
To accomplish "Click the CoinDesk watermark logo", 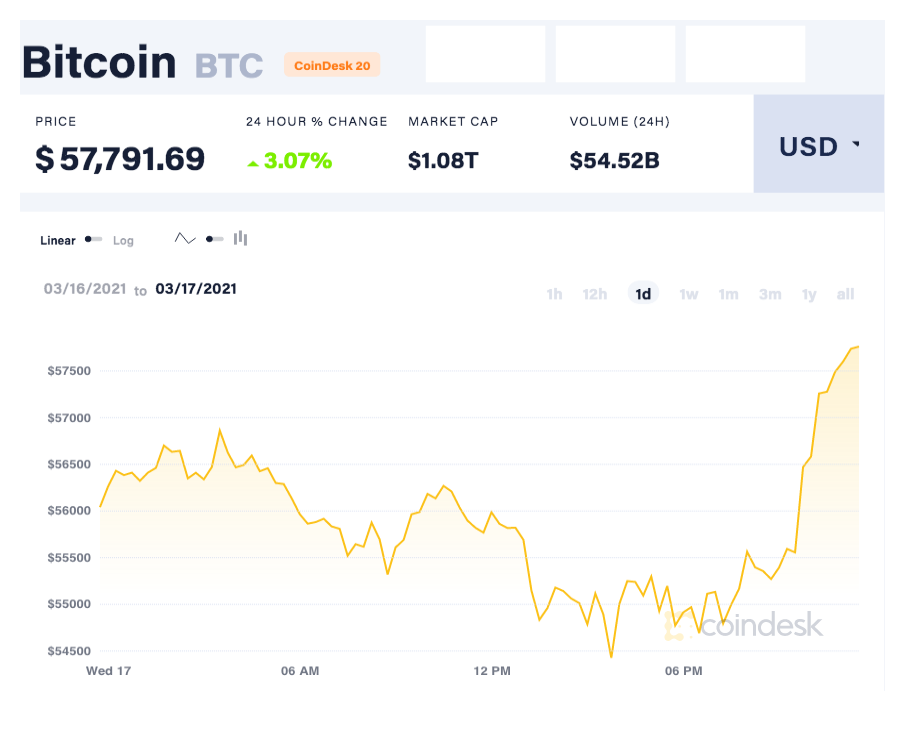I will tap(745, 625).
